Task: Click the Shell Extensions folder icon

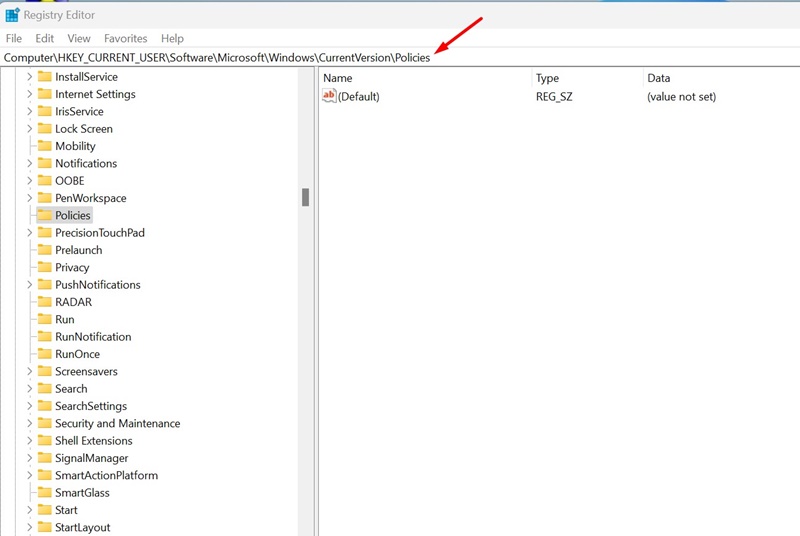Action: (x=45, y=441)
